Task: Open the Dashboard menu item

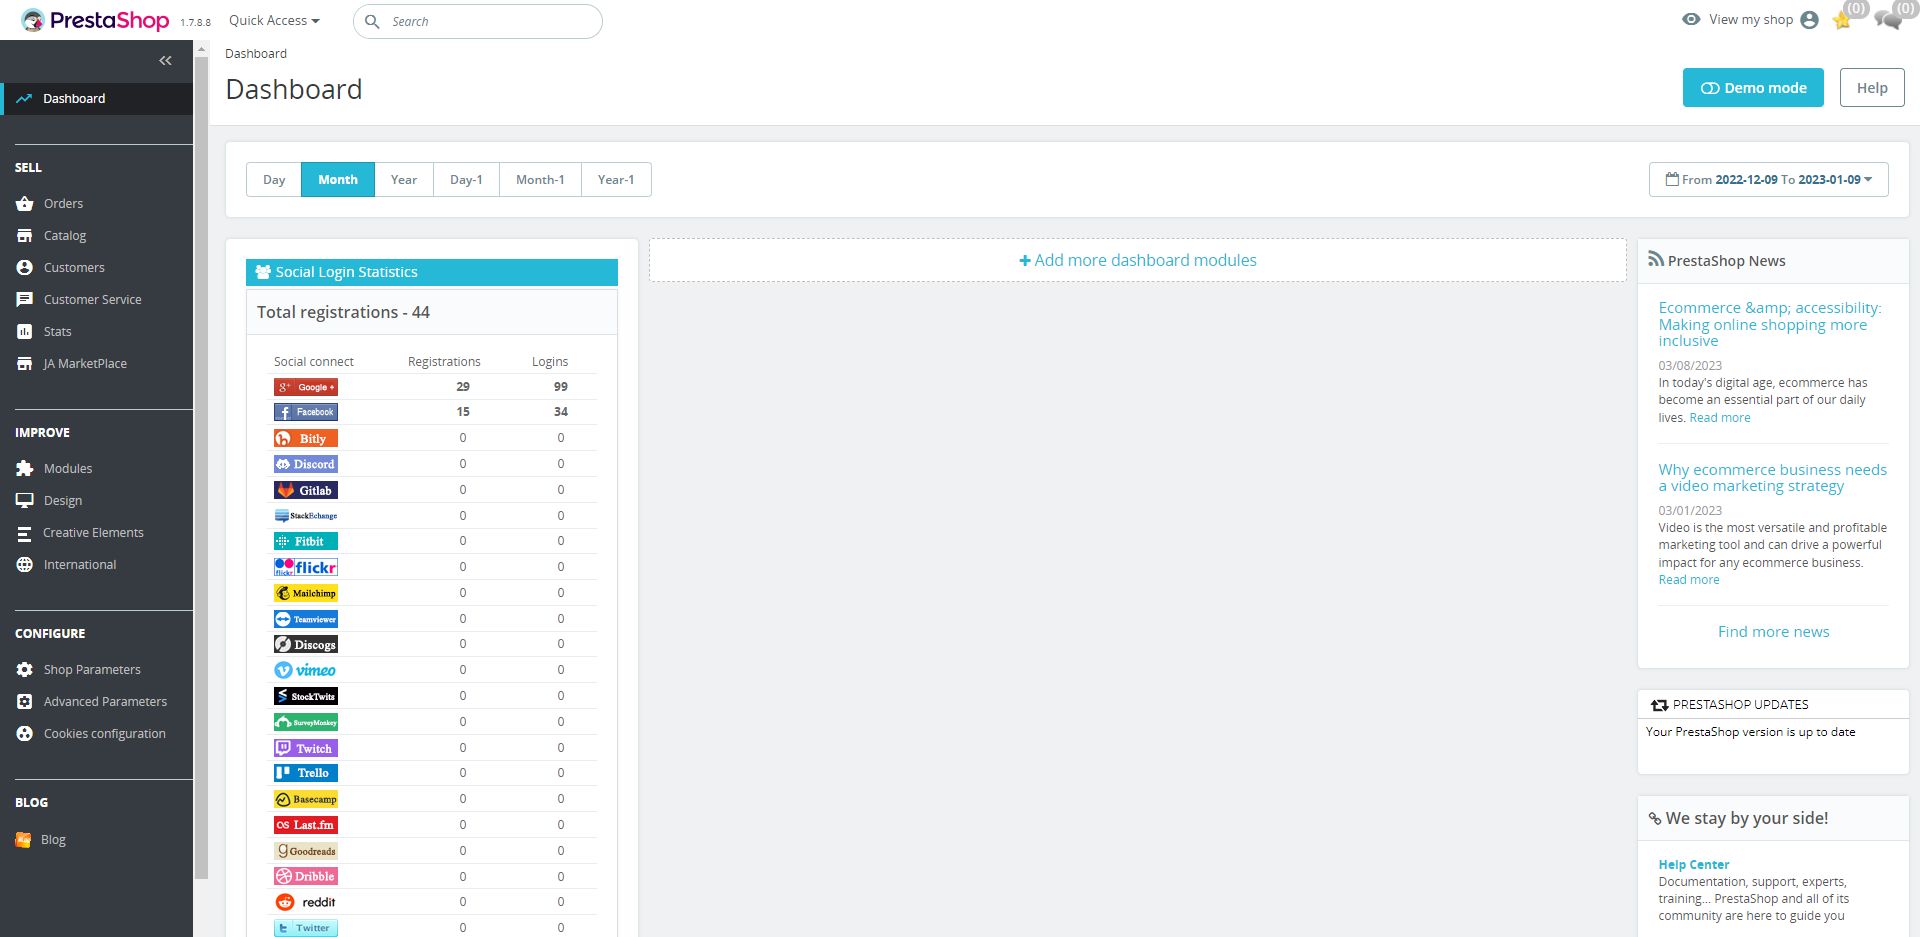Action: (97, 98)
